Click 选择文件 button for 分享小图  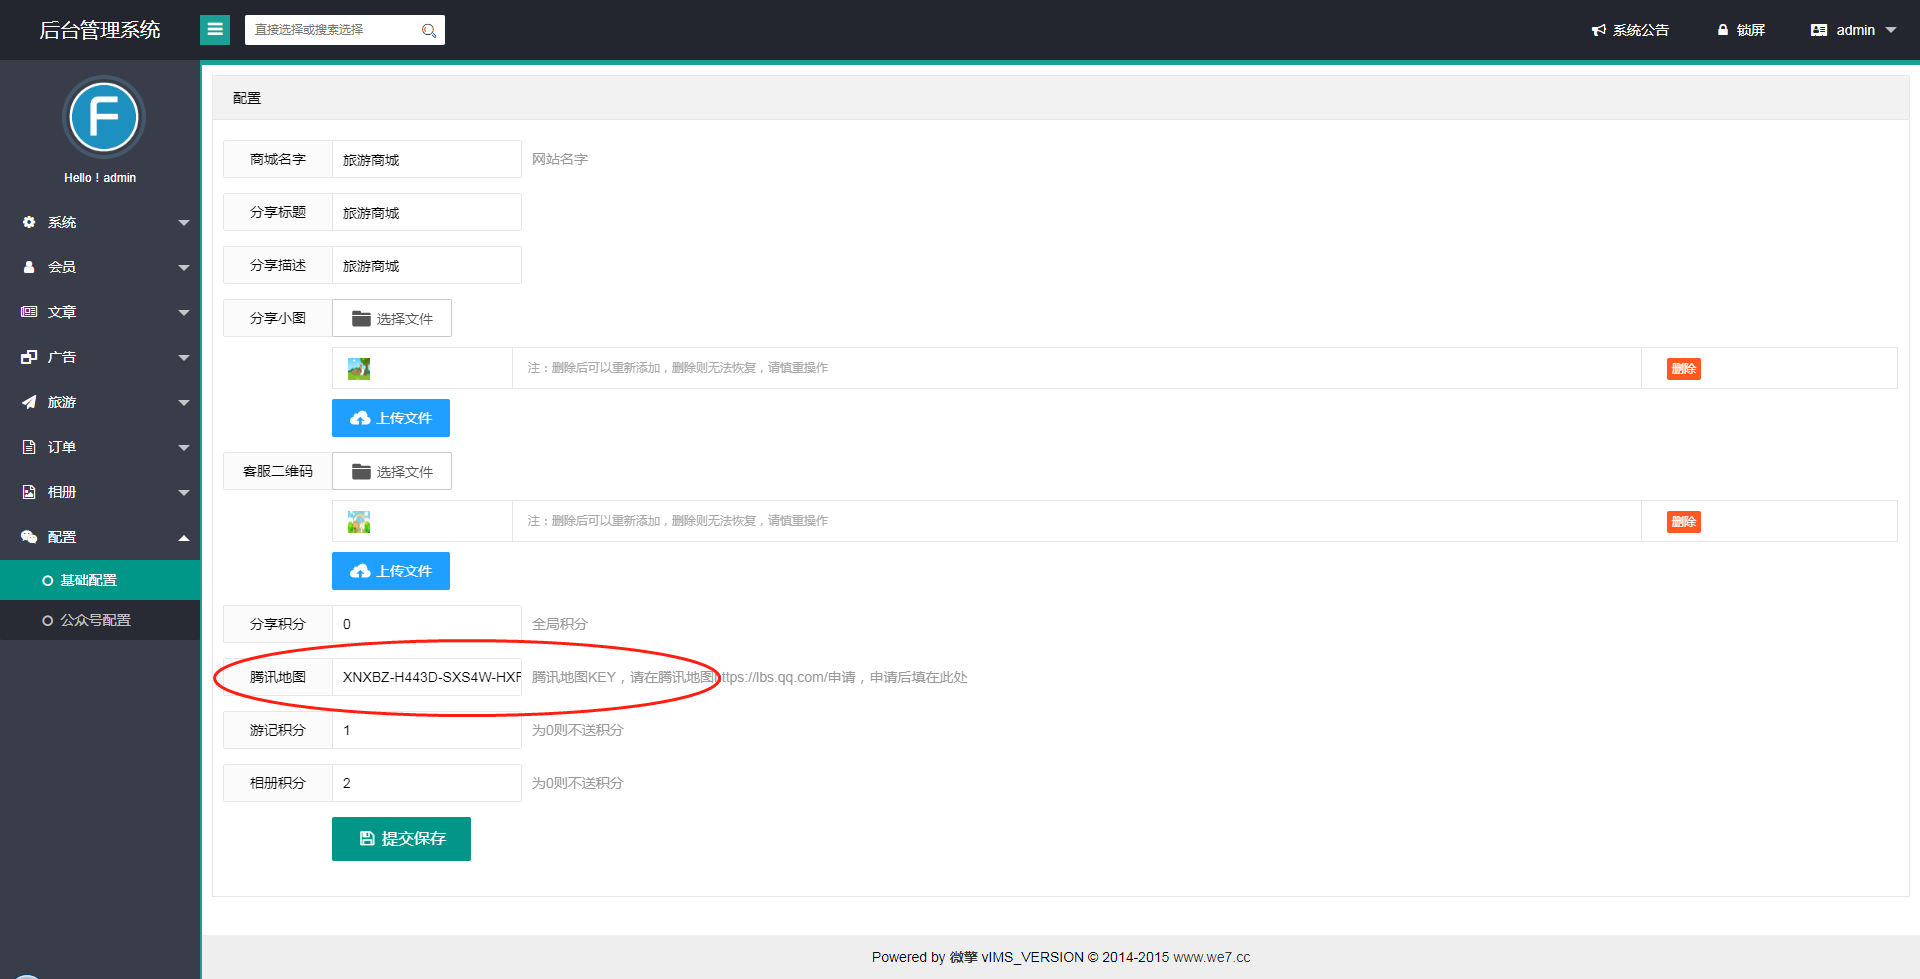coord(392,318)
